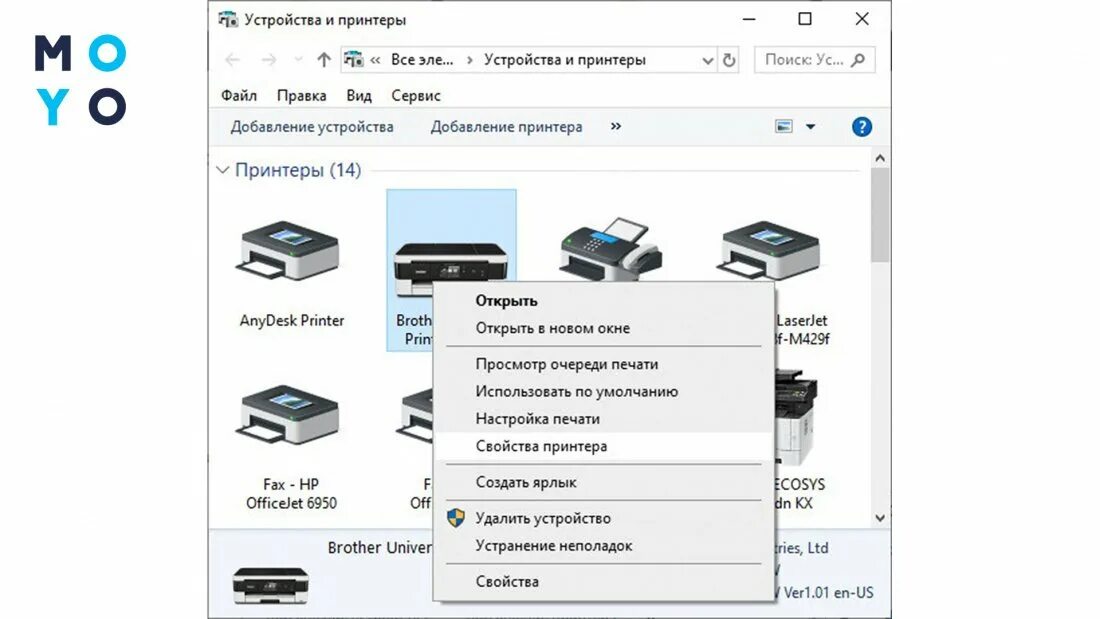Open the view options dropdown arrow

810,127
